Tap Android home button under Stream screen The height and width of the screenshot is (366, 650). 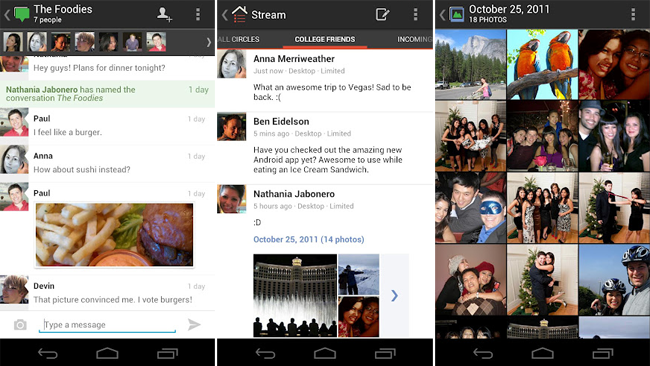click(325, 353)
